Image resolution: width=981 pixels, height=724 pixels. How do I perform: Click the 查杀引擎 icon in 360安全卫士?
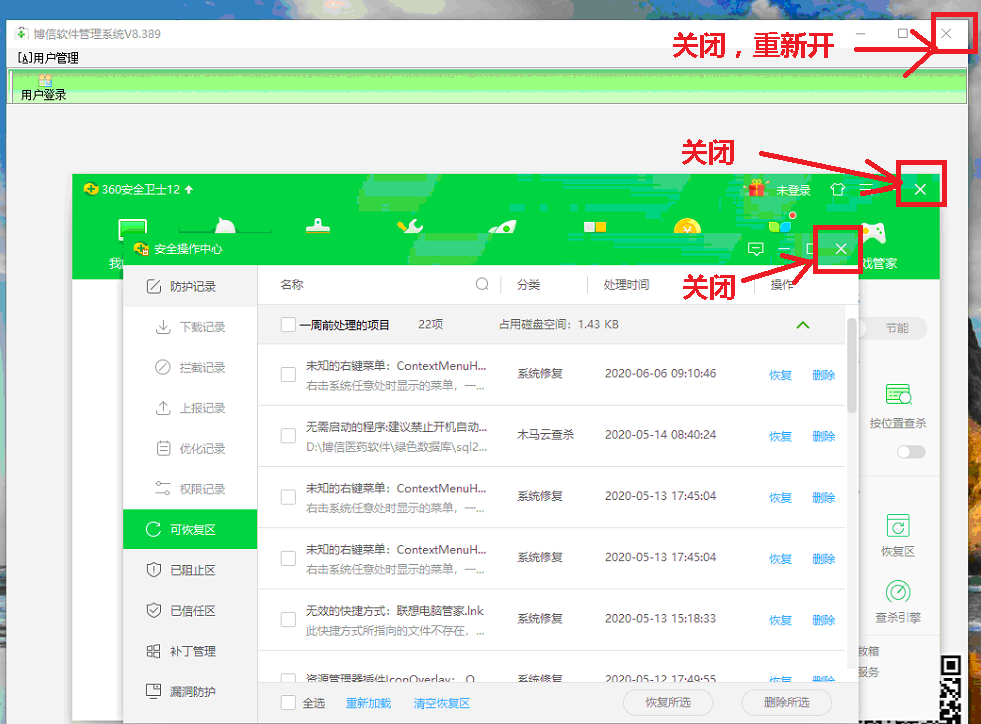[x=898, y=592]
